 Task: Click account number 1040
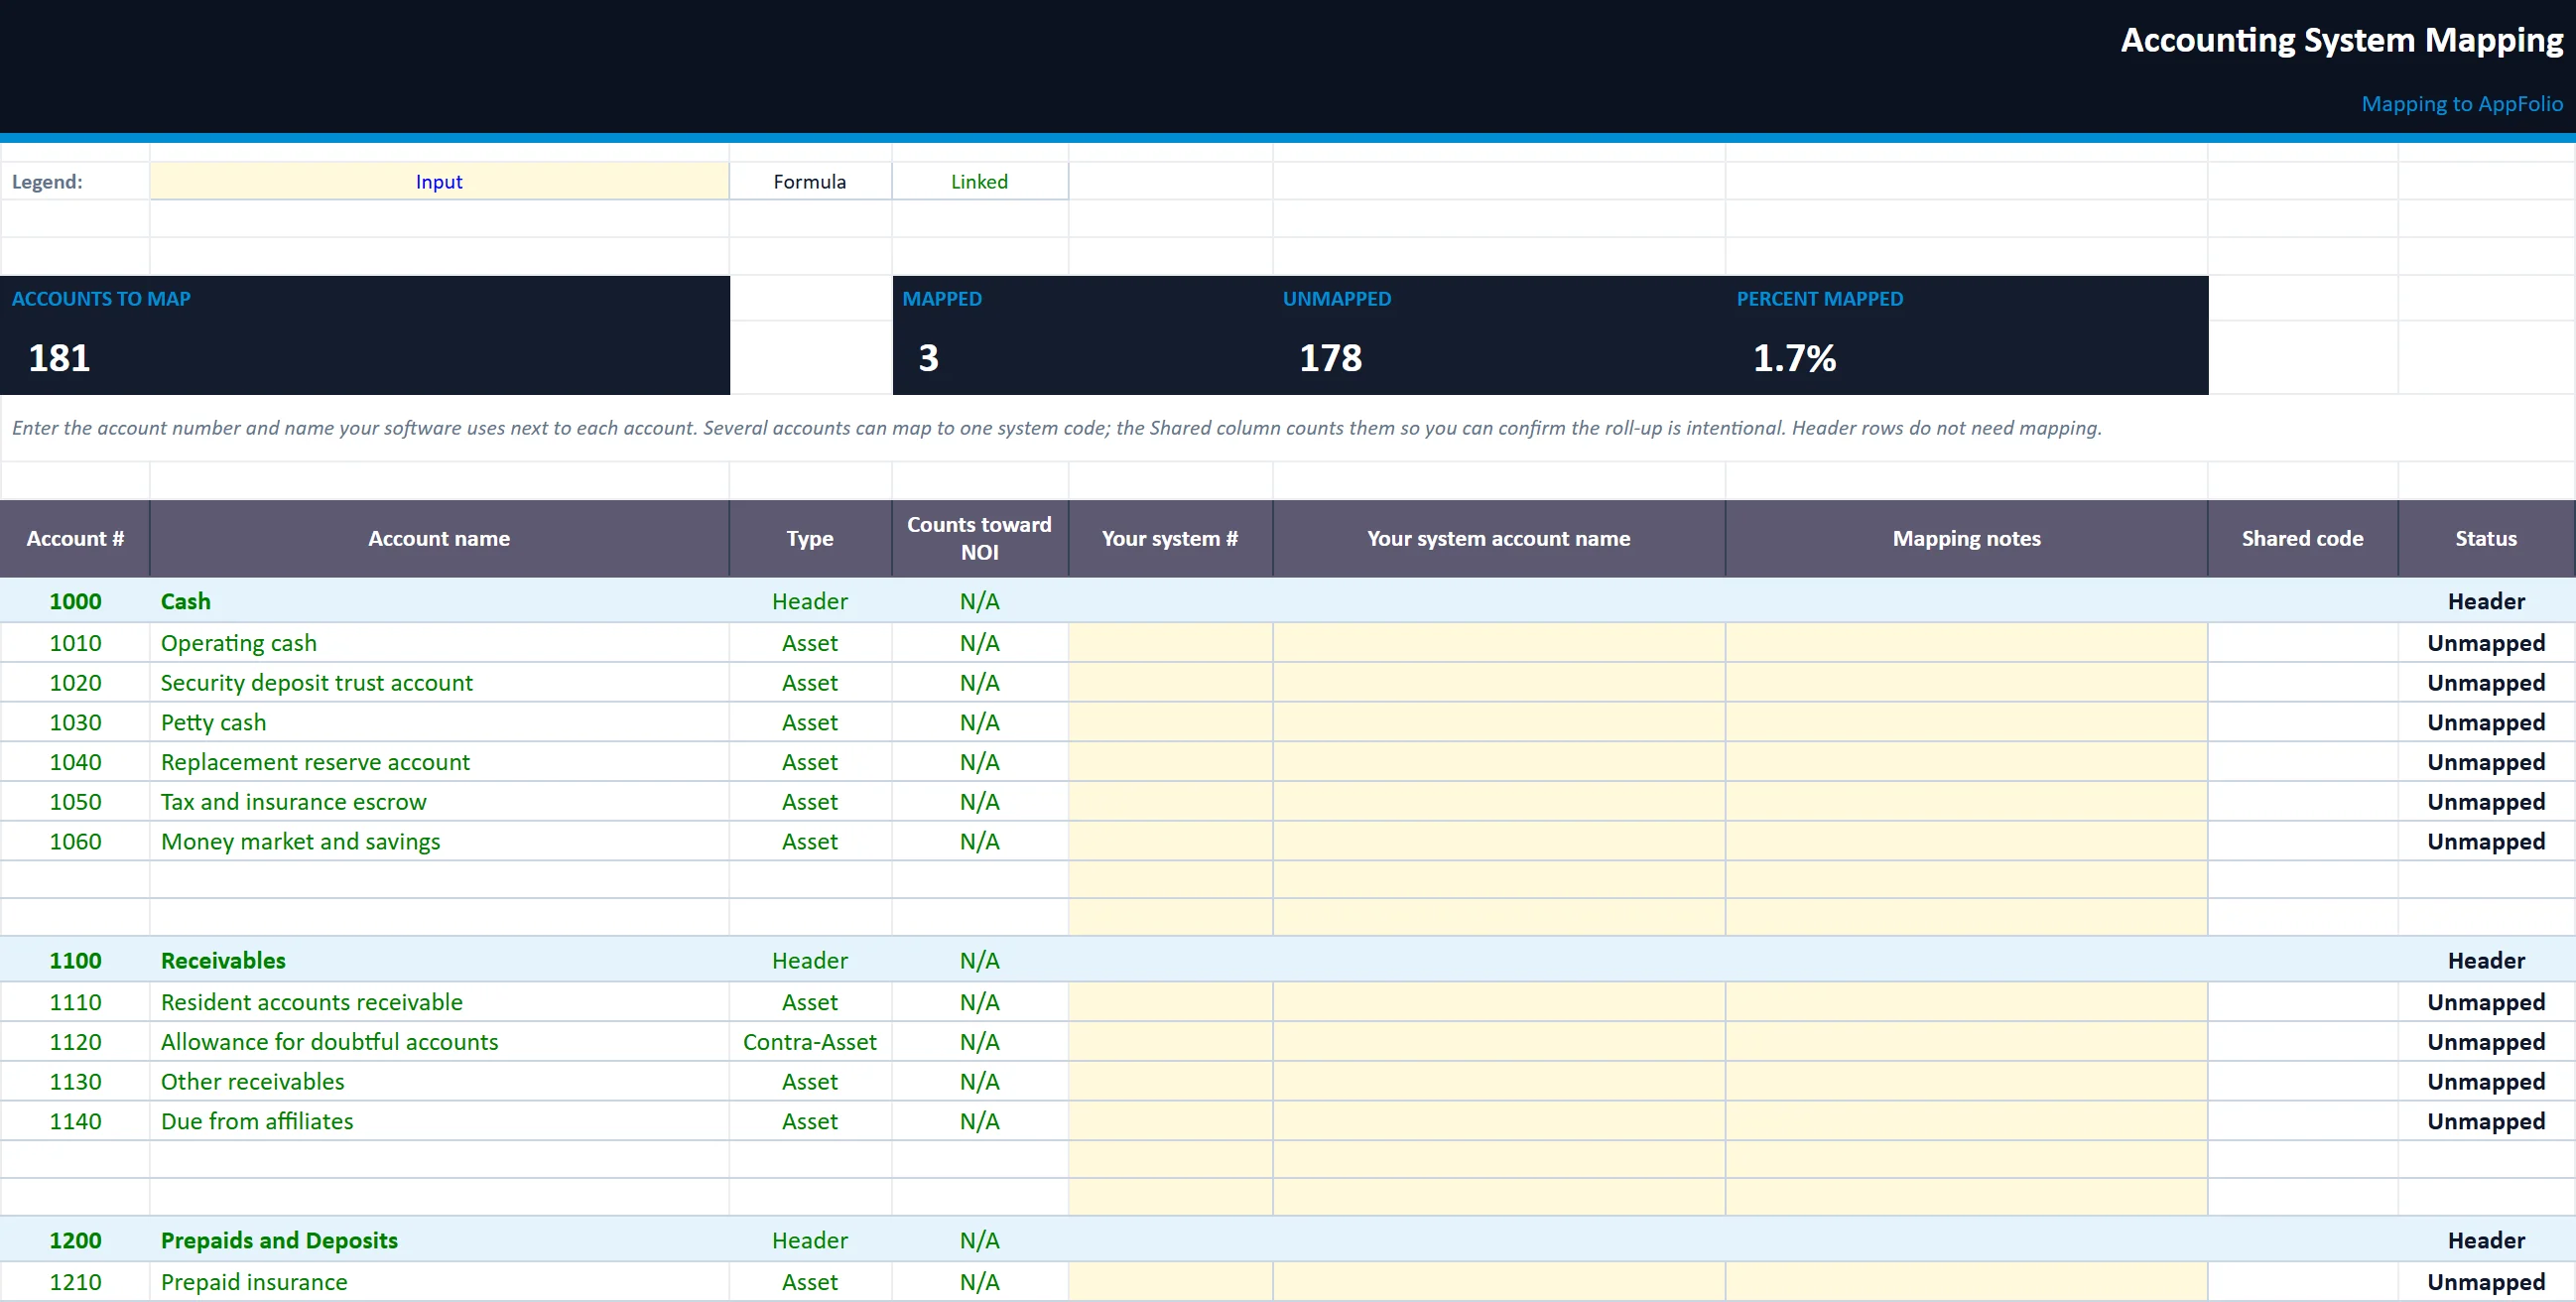click(75, 762)
